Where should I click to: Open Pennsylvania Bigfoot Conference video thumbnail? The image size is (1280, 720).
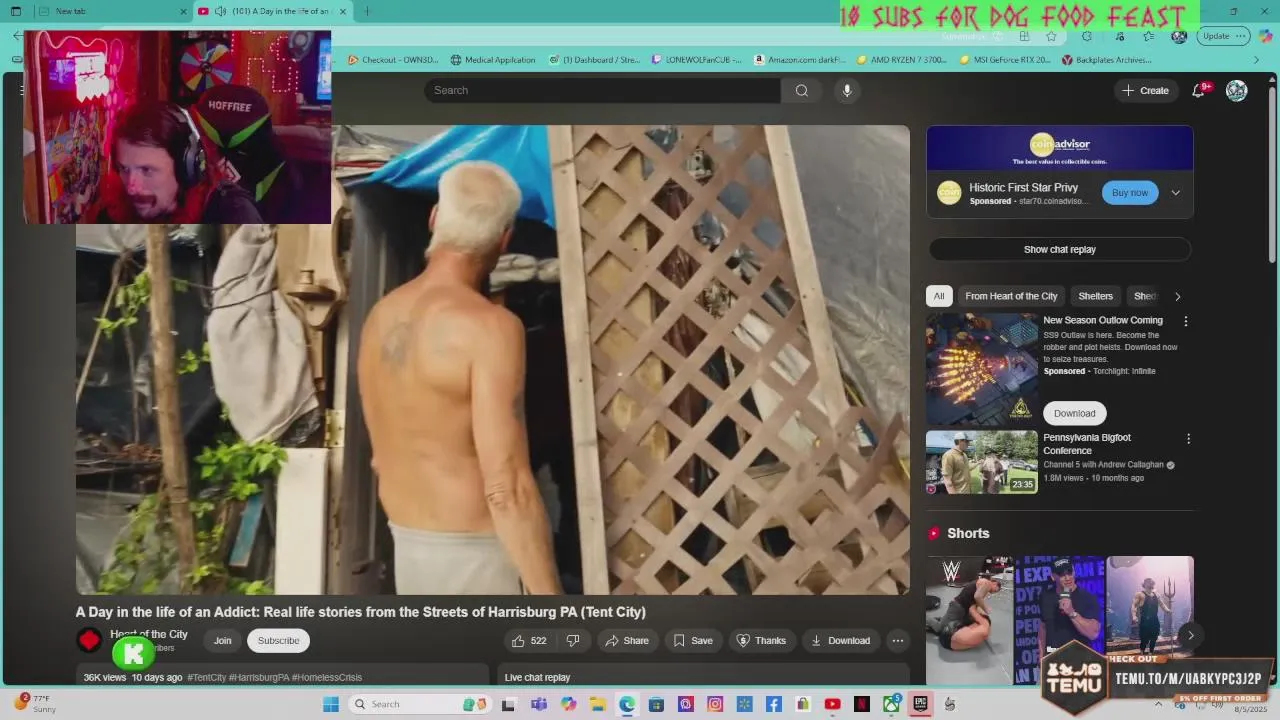click(982, 462)
